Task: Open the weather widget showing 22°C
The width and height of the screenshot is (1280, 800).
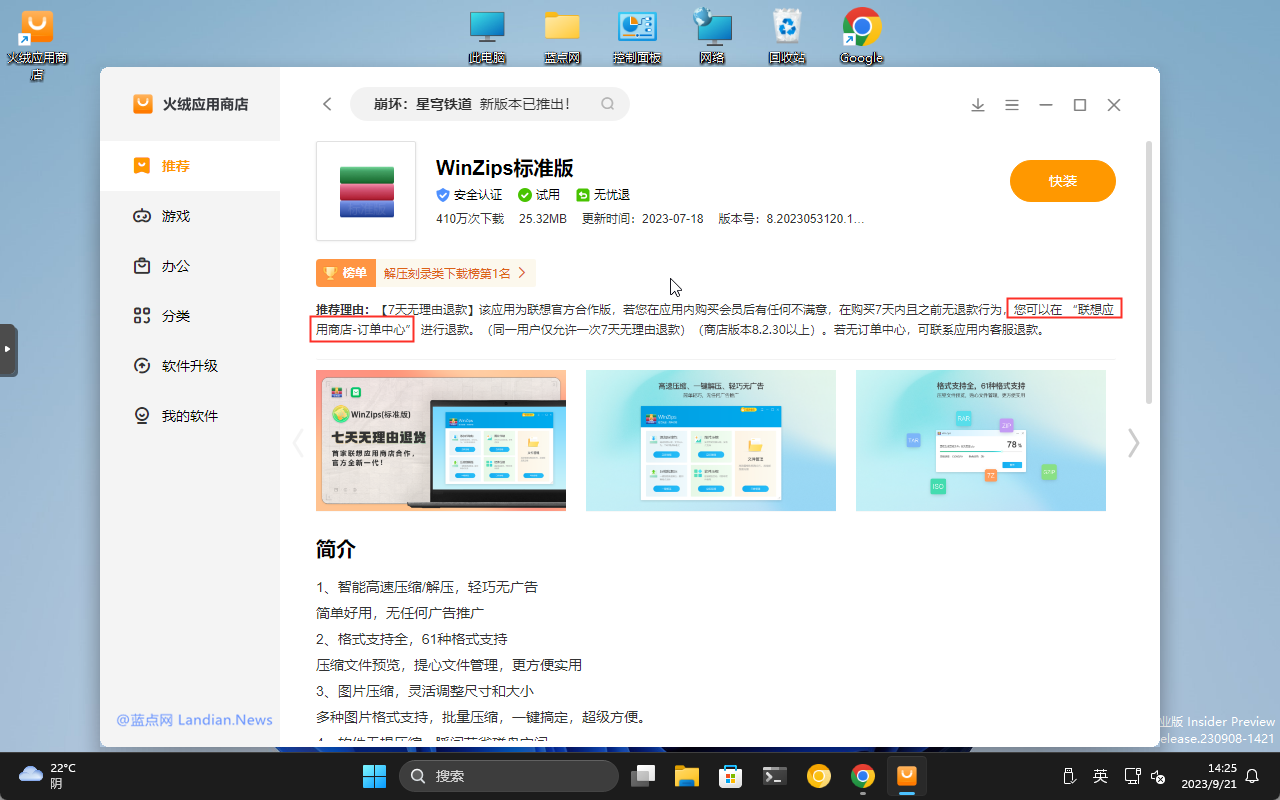Action: pos(48,776)
